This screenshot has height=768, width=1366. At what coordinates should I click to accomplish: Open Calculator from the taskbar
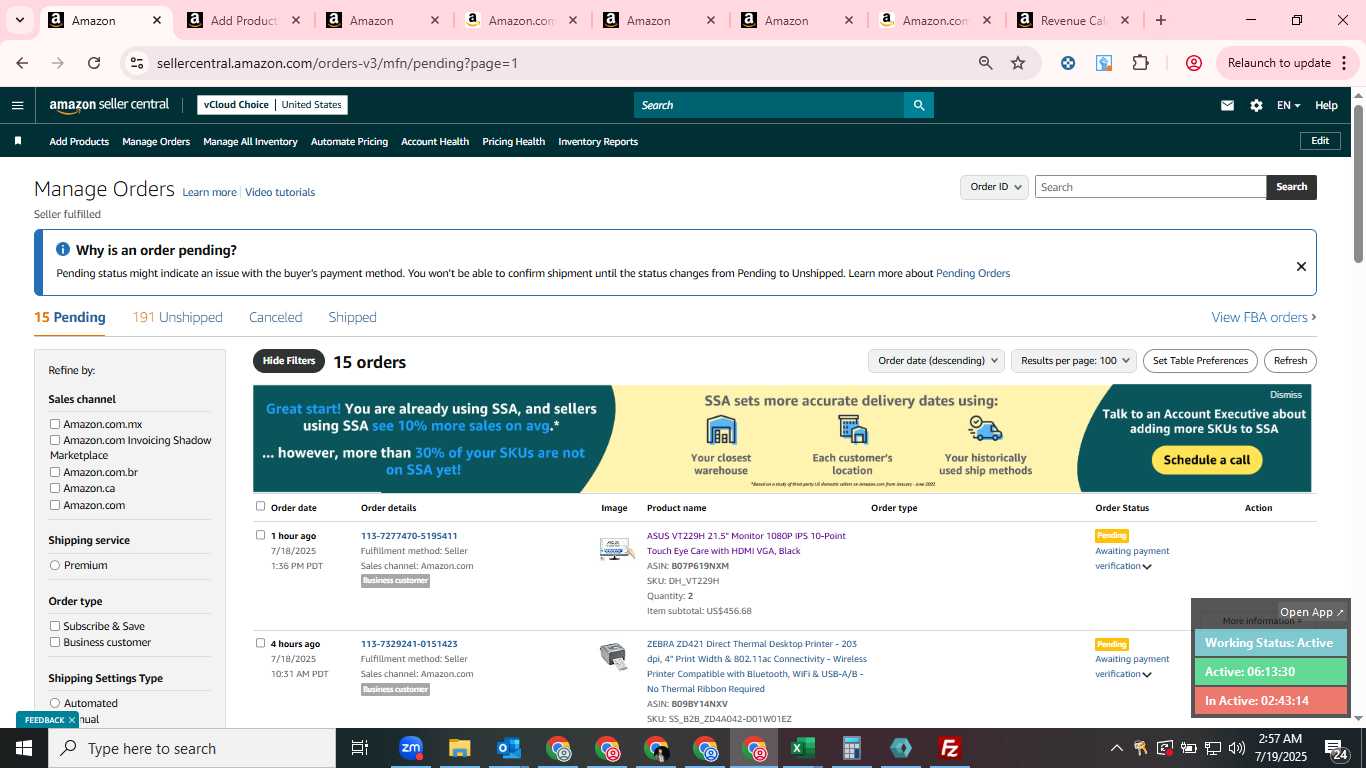[851, 748]
